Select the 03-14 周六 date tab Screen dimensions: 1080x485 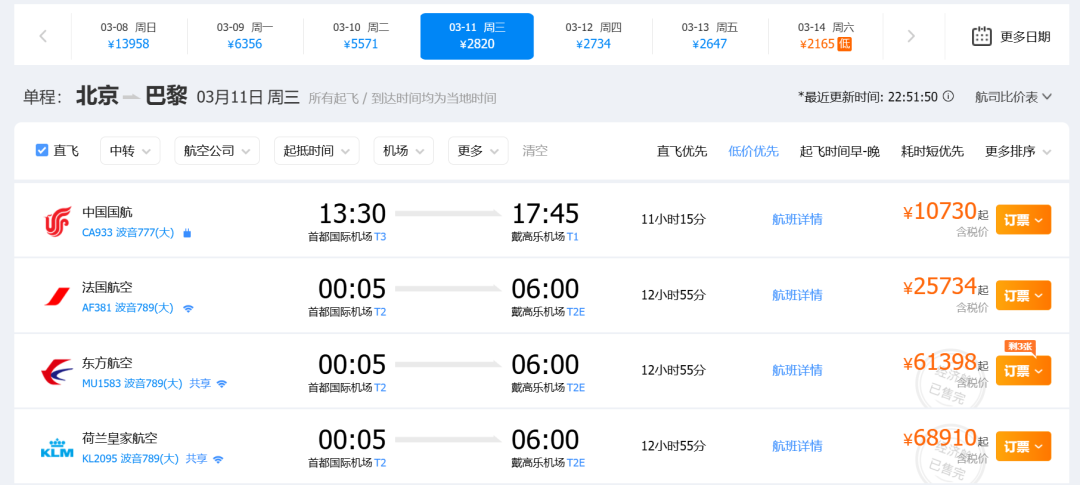825,36
